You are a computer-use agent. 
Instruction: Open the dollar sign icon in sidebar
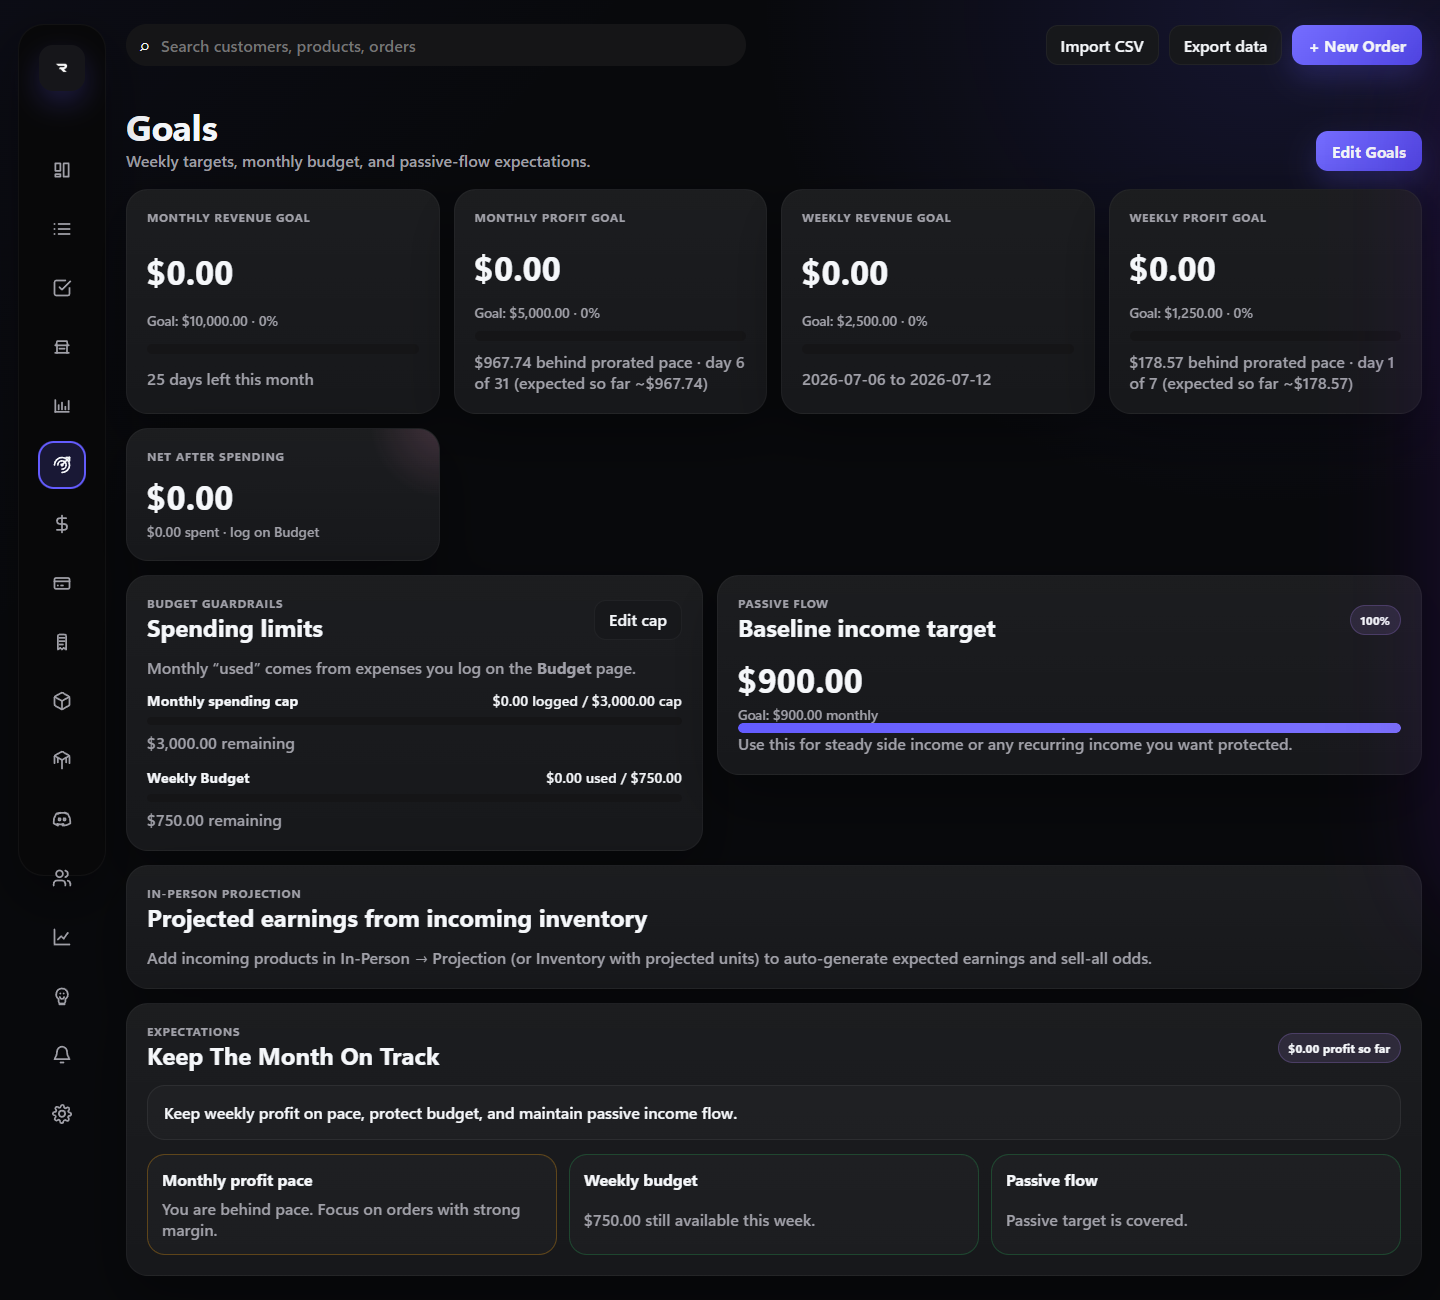(x=62, y=524)
